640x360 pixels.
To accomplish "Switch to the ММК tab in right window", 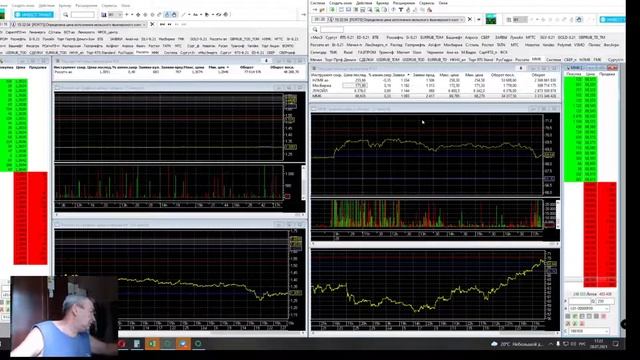I will [536, 60].
